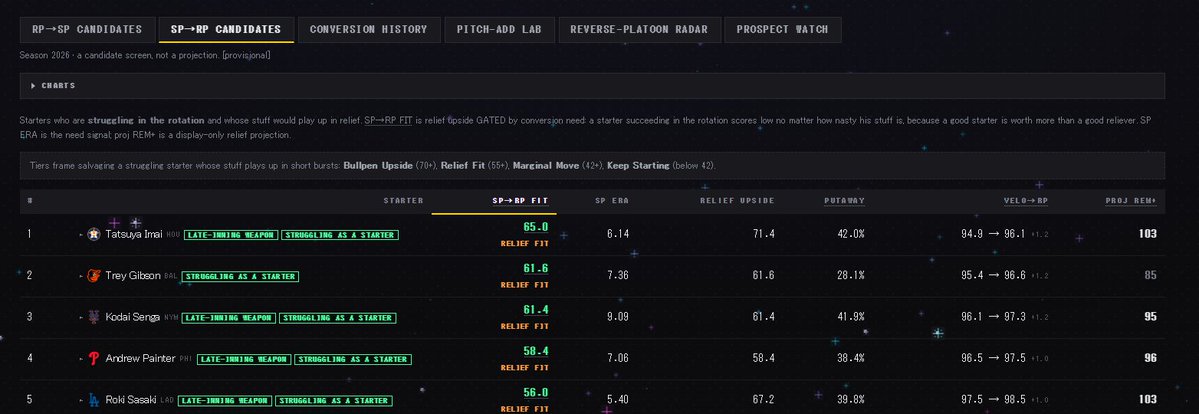Sort by Relief Upside column header
Image resolution: width=1199 pixels, height=414 pixels.
[x=737, y=201]
